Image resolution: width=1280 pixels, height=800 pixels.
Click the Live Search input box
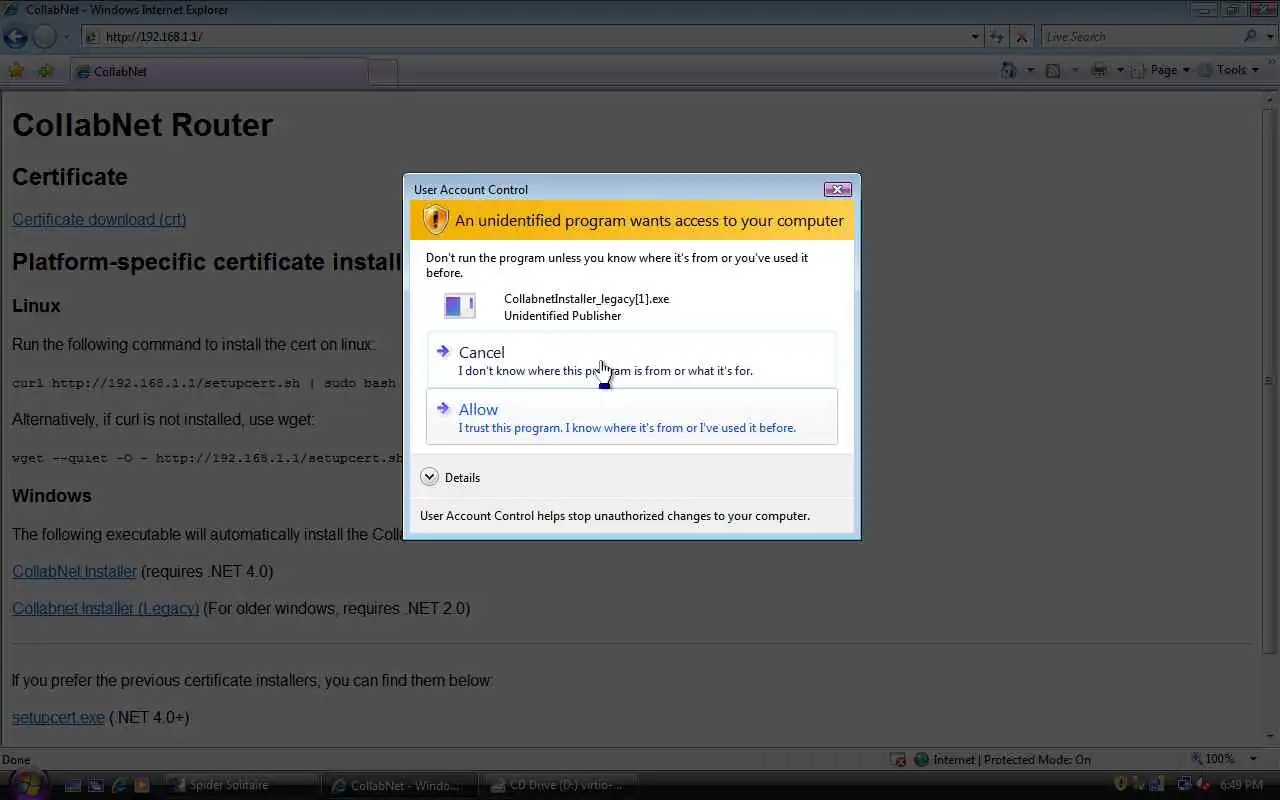point(1141,37)
